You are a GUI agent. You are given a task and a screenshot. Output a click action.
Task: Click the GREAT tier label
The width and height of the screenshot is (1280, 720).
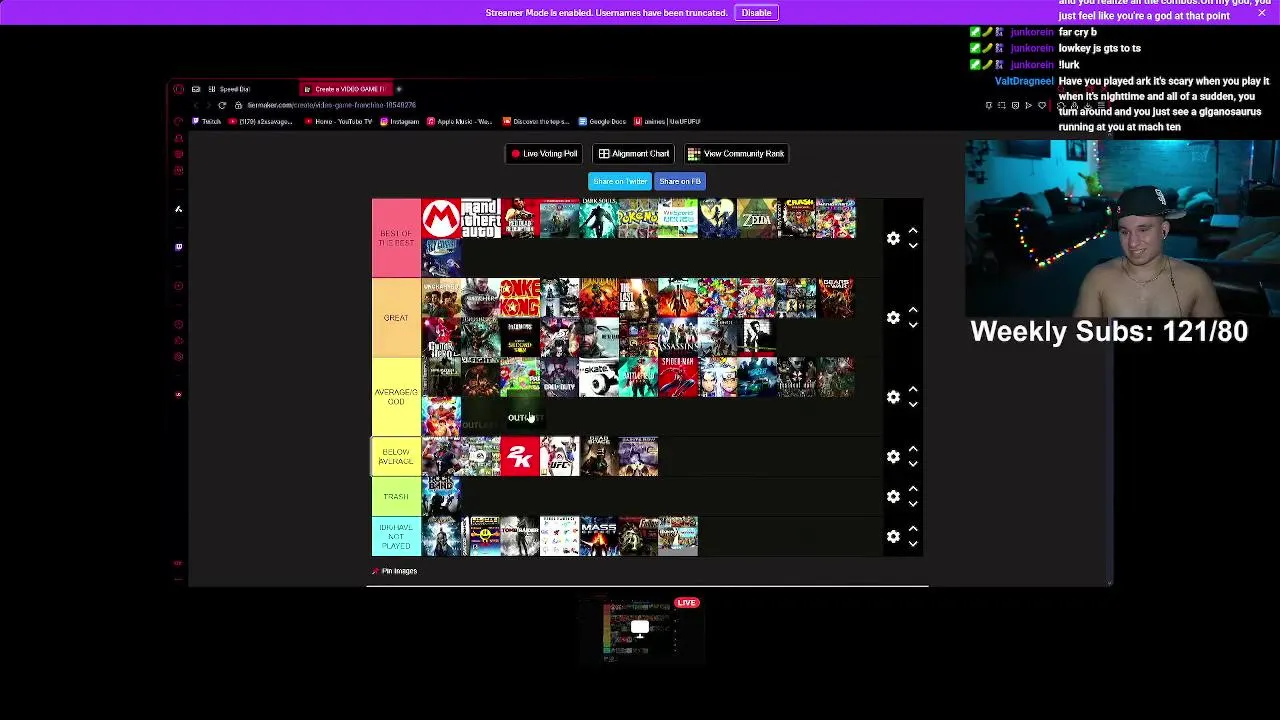[396, 317]
